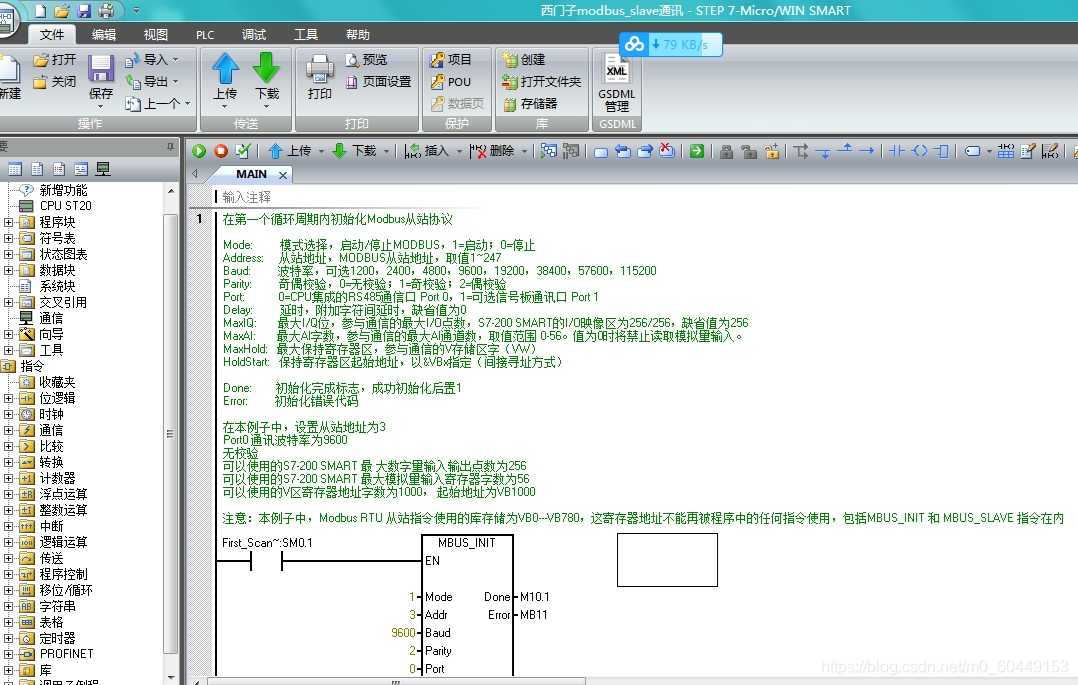Click Print Preview in ribbon

366,60
